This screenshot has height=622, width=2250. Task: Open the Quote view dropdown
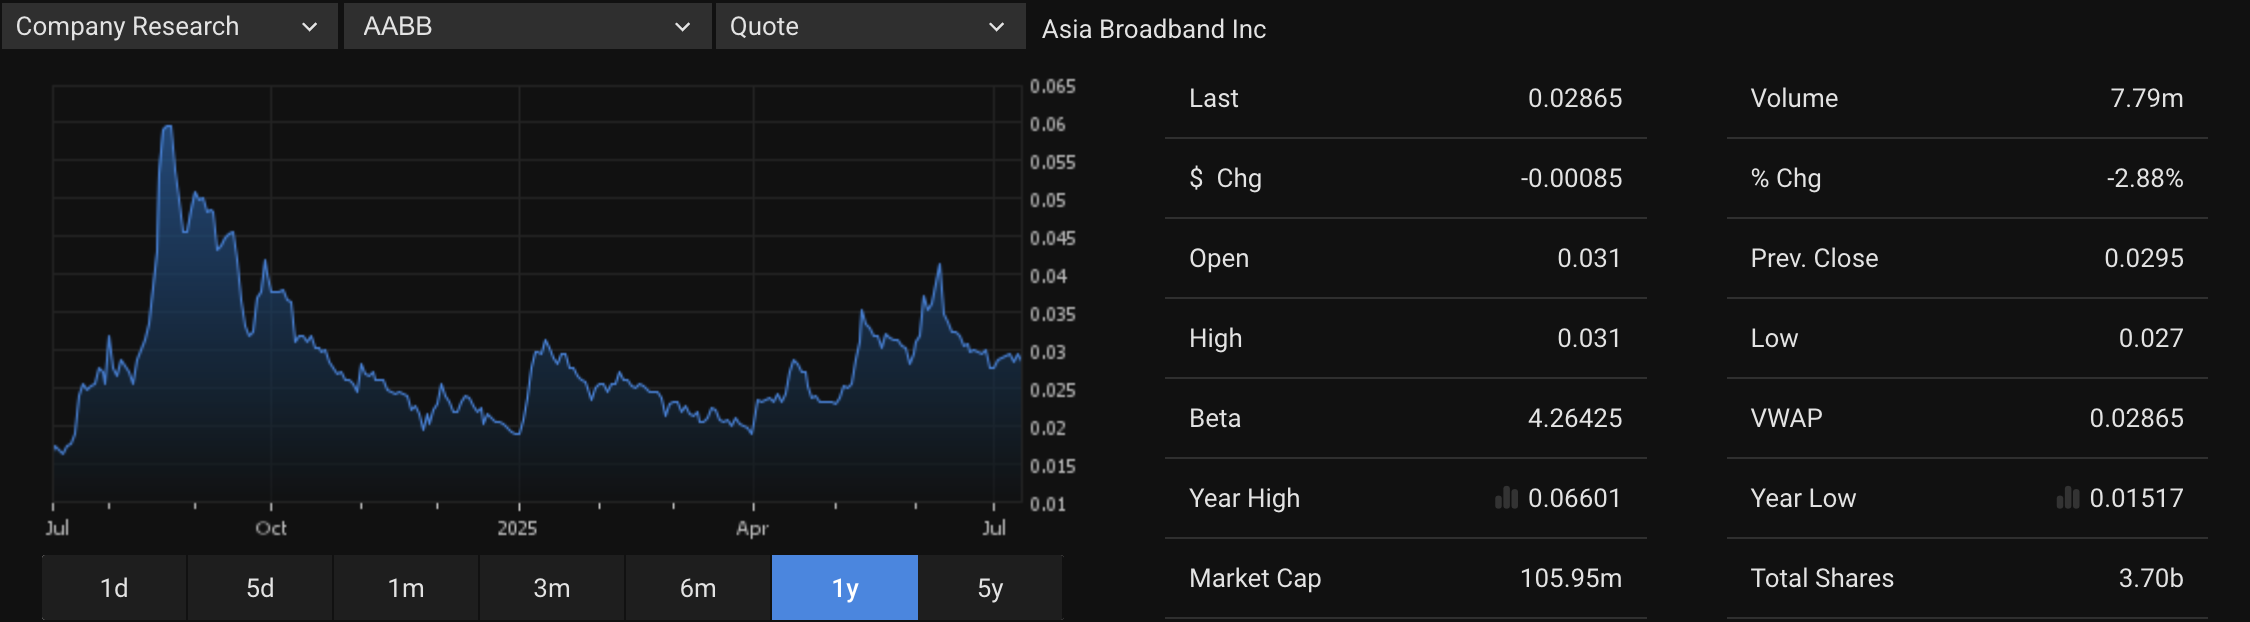(x=869, y=27)
